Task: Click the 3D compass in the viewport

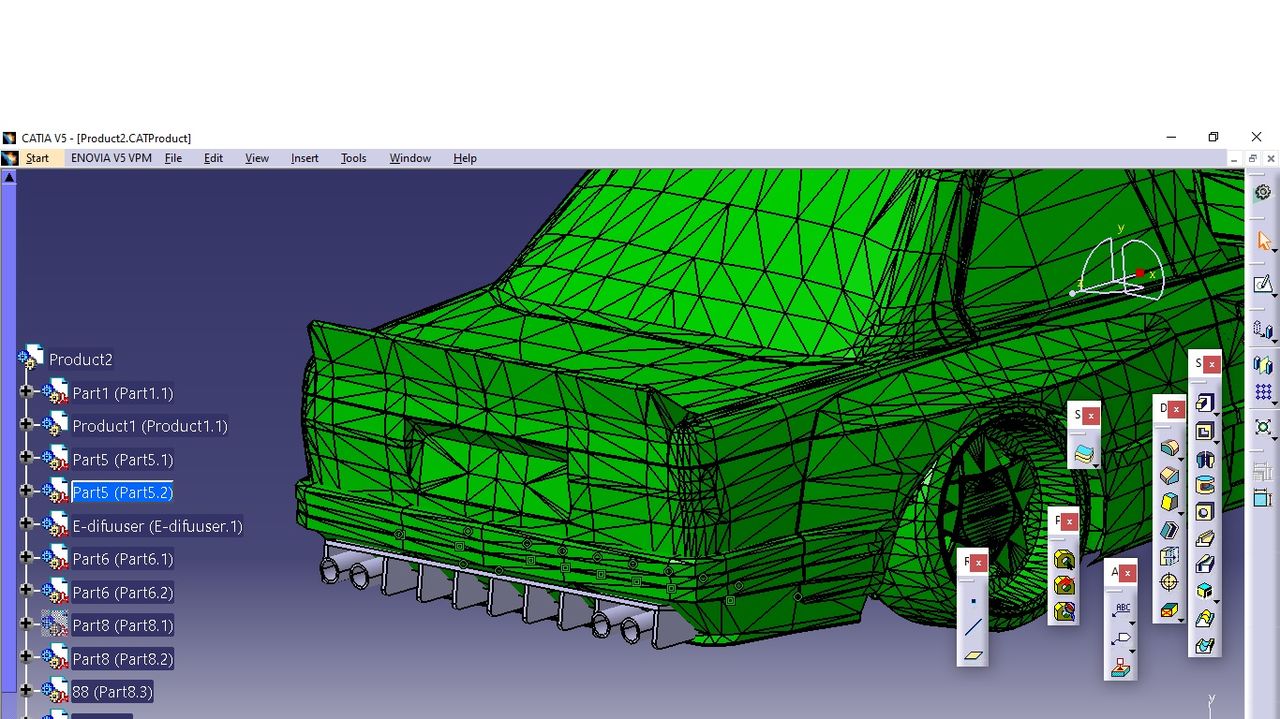Action: click(x=1118, y=270)
